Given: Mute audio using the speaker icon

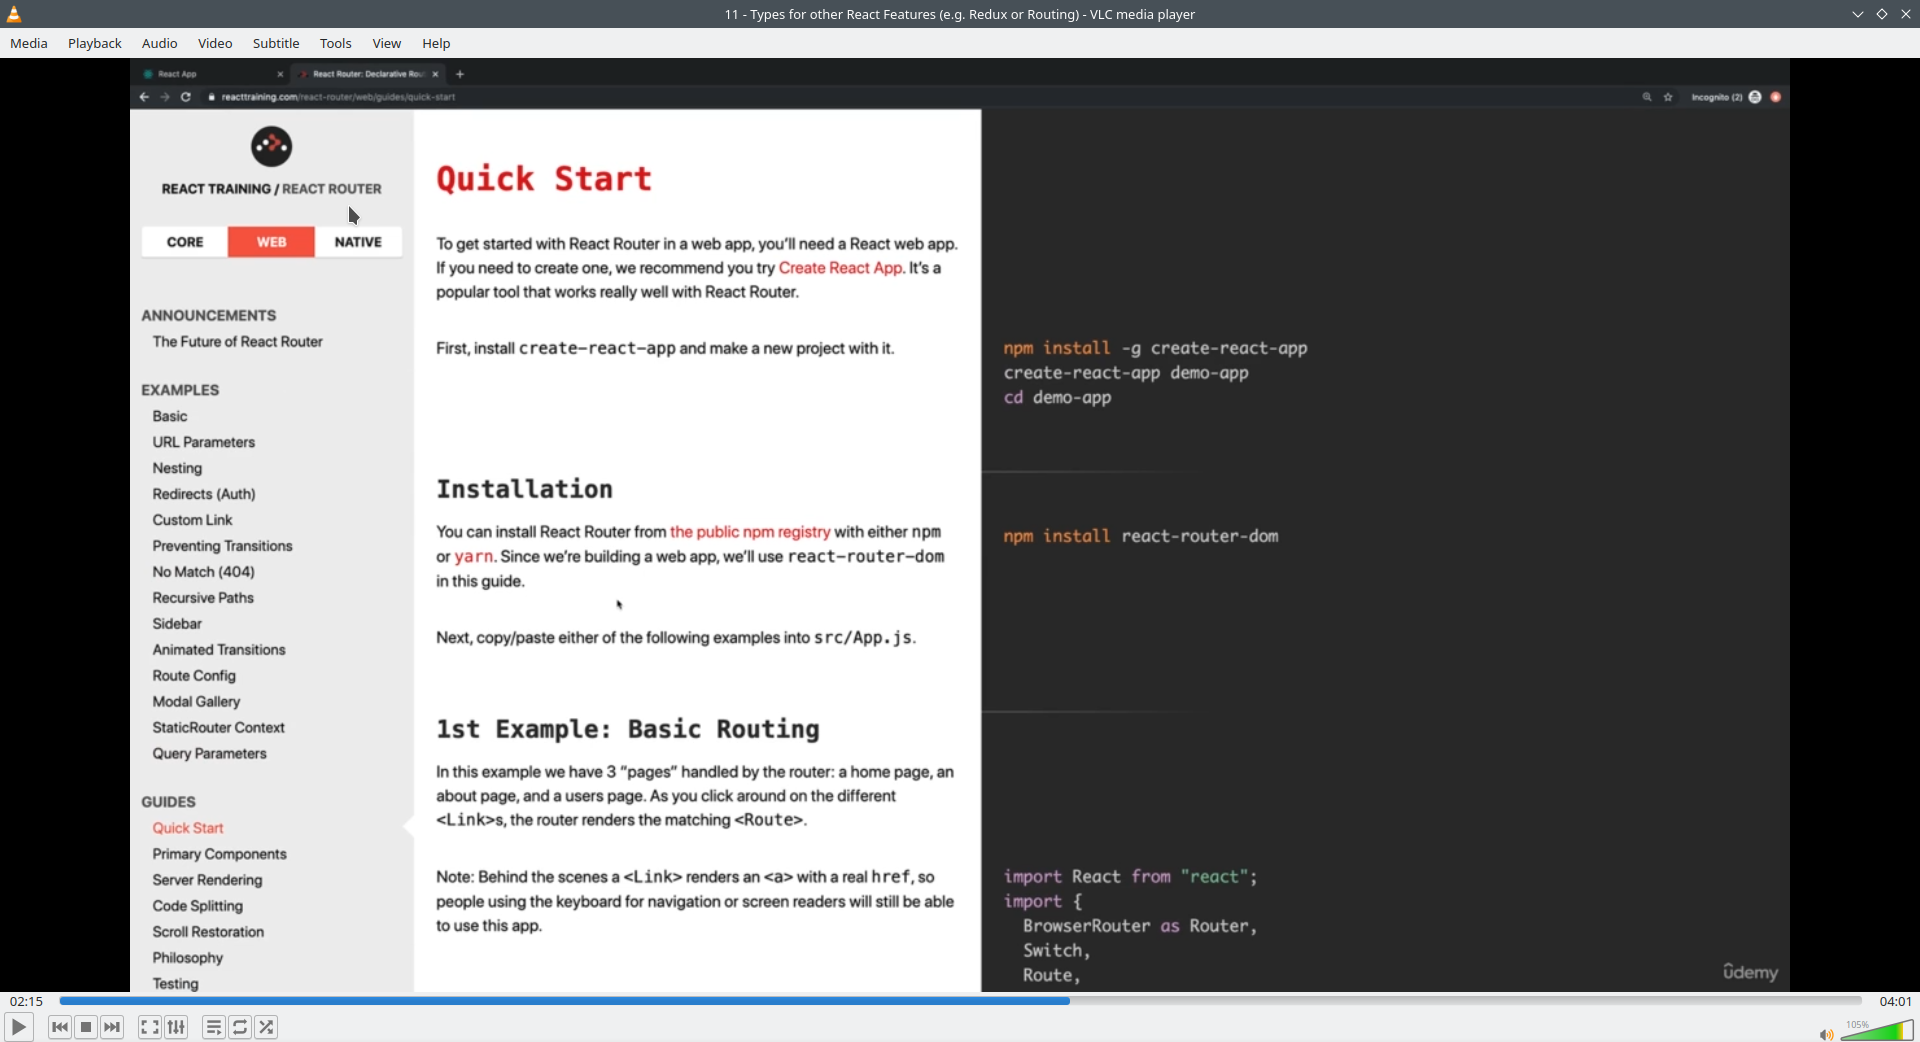Looking at the screenshot, I should (1826, 1034).
